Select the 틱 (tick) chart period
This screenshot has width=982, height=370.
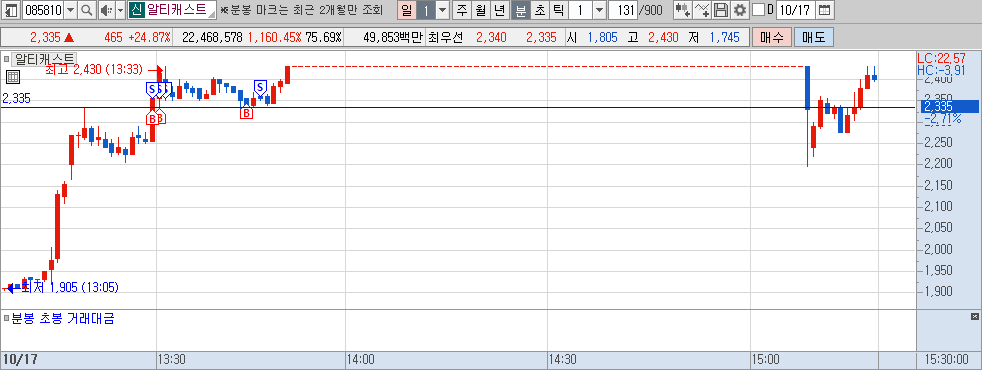(x=558, y=10)
